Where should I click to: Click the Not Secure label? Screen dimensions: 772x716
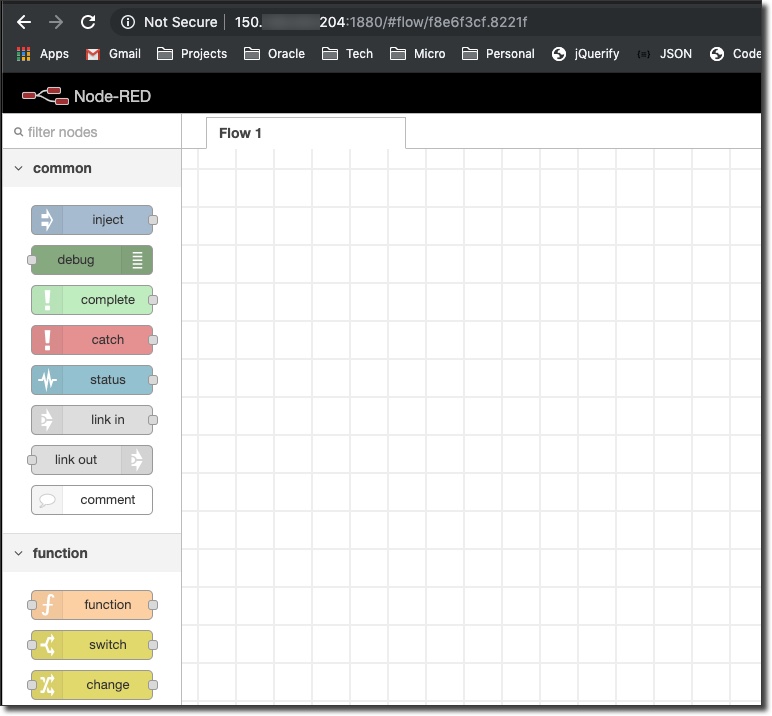pyautogui.click(x=181, y=22)
